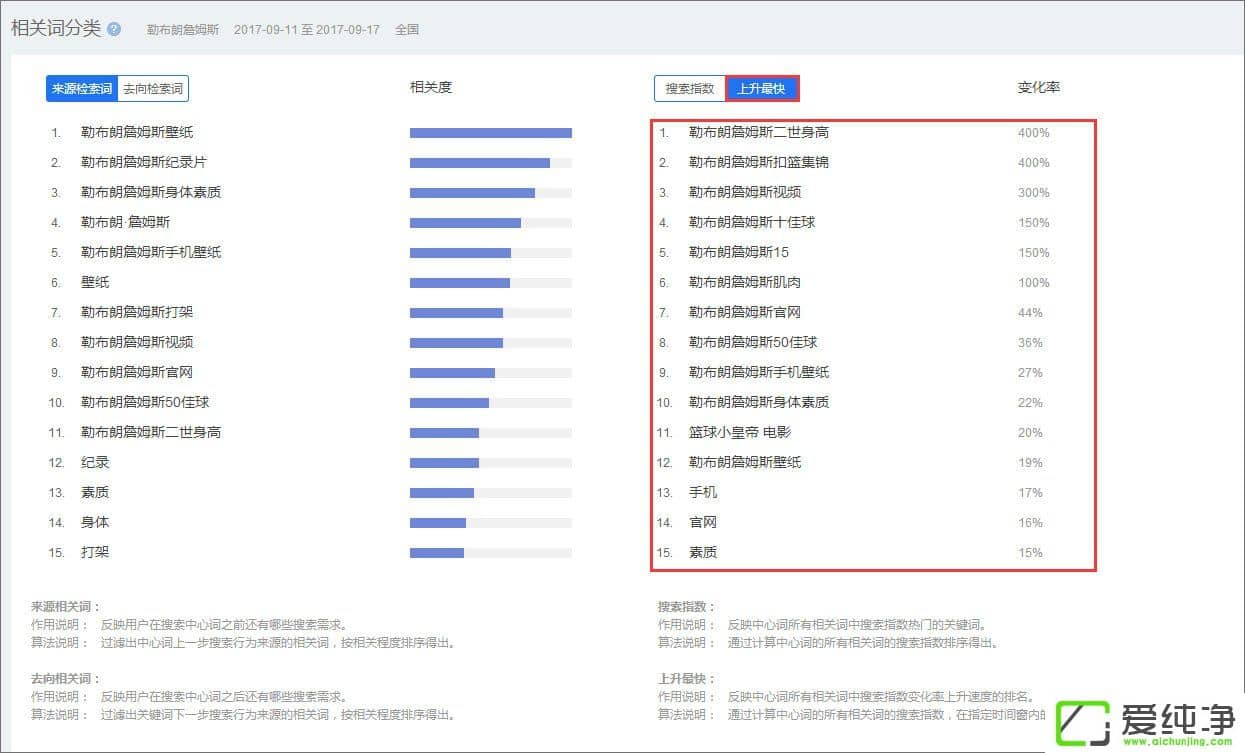The image size is (1245, 753).
Task: Select the 来源检索词 tab
Action: point(82,89)
